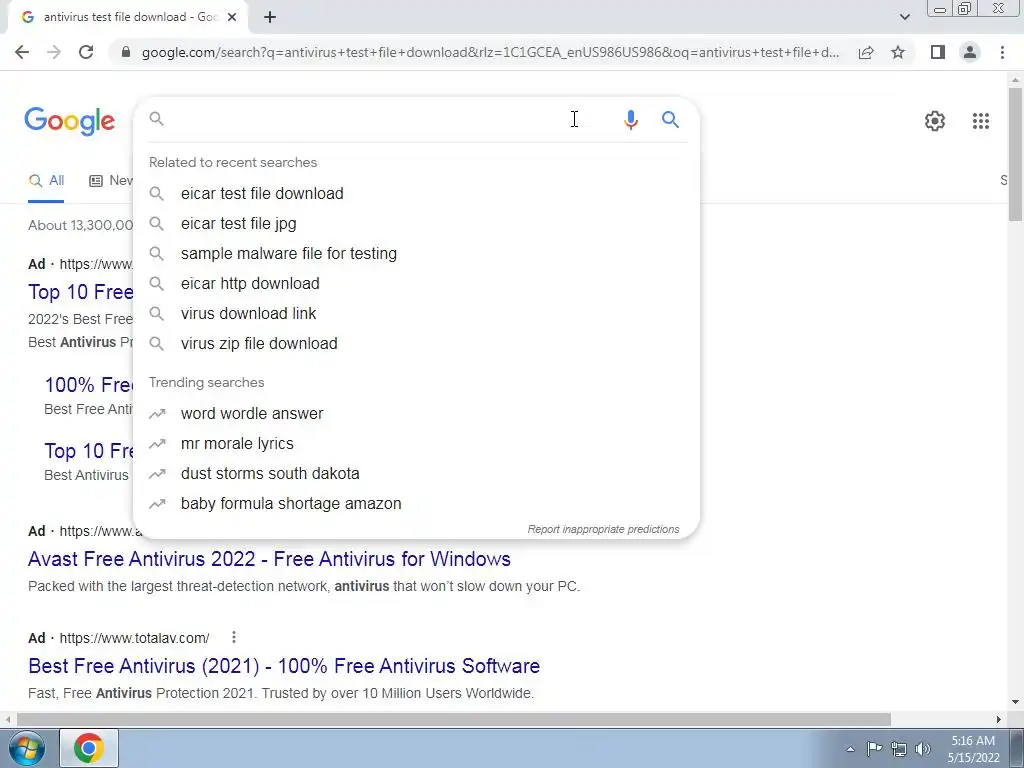The width and height of the screenshot is (1024, 768).
Task: Open the three-dot options beside totalav.com ad
Action: (x=234, y=637)
